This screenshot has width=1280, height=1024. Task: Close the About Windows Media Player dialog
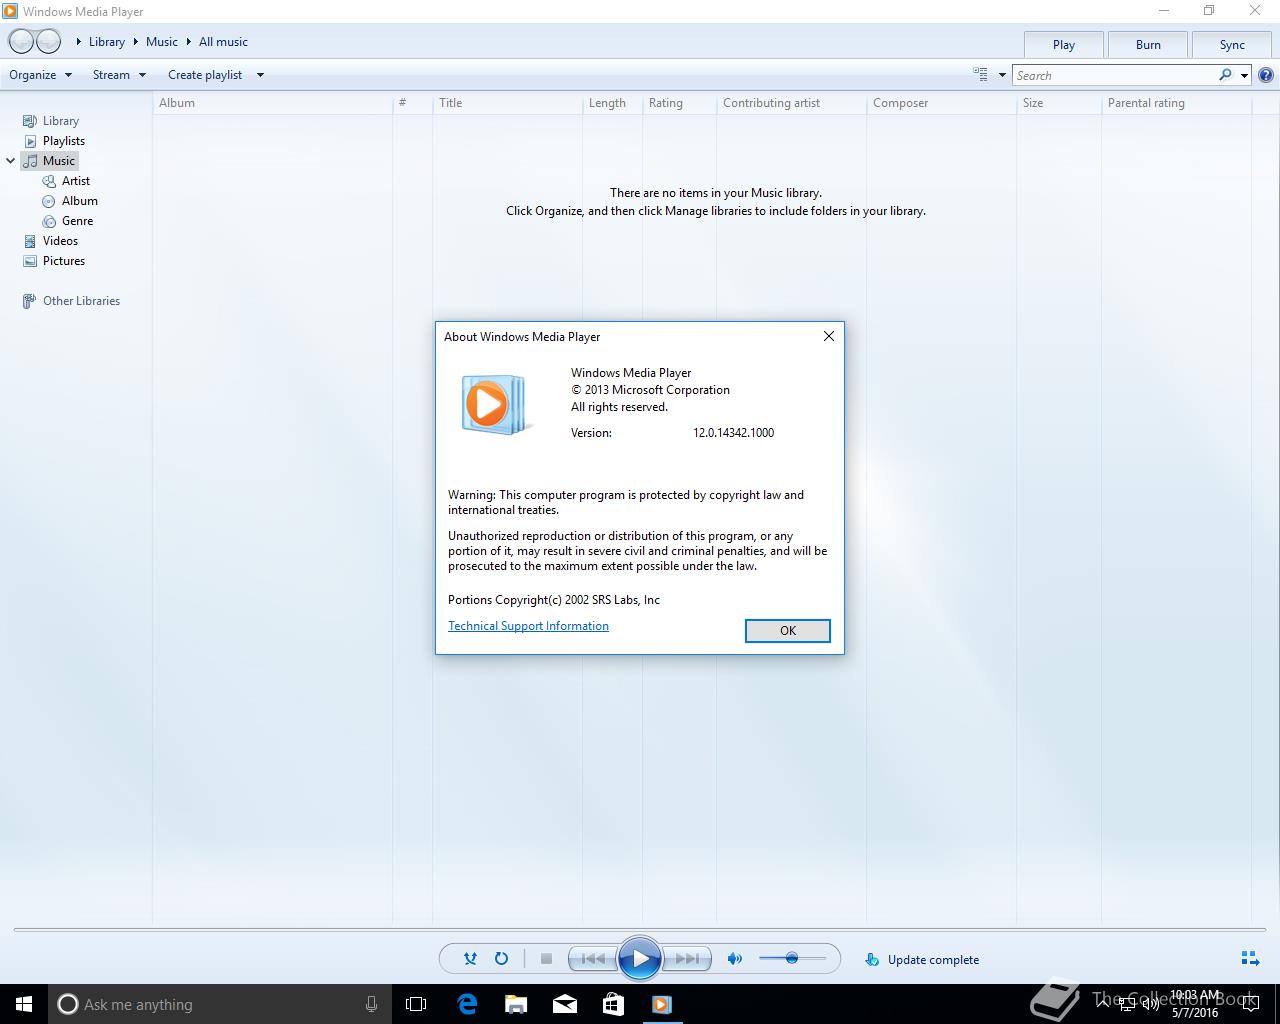pyautogui.click(x=828, y=336)
